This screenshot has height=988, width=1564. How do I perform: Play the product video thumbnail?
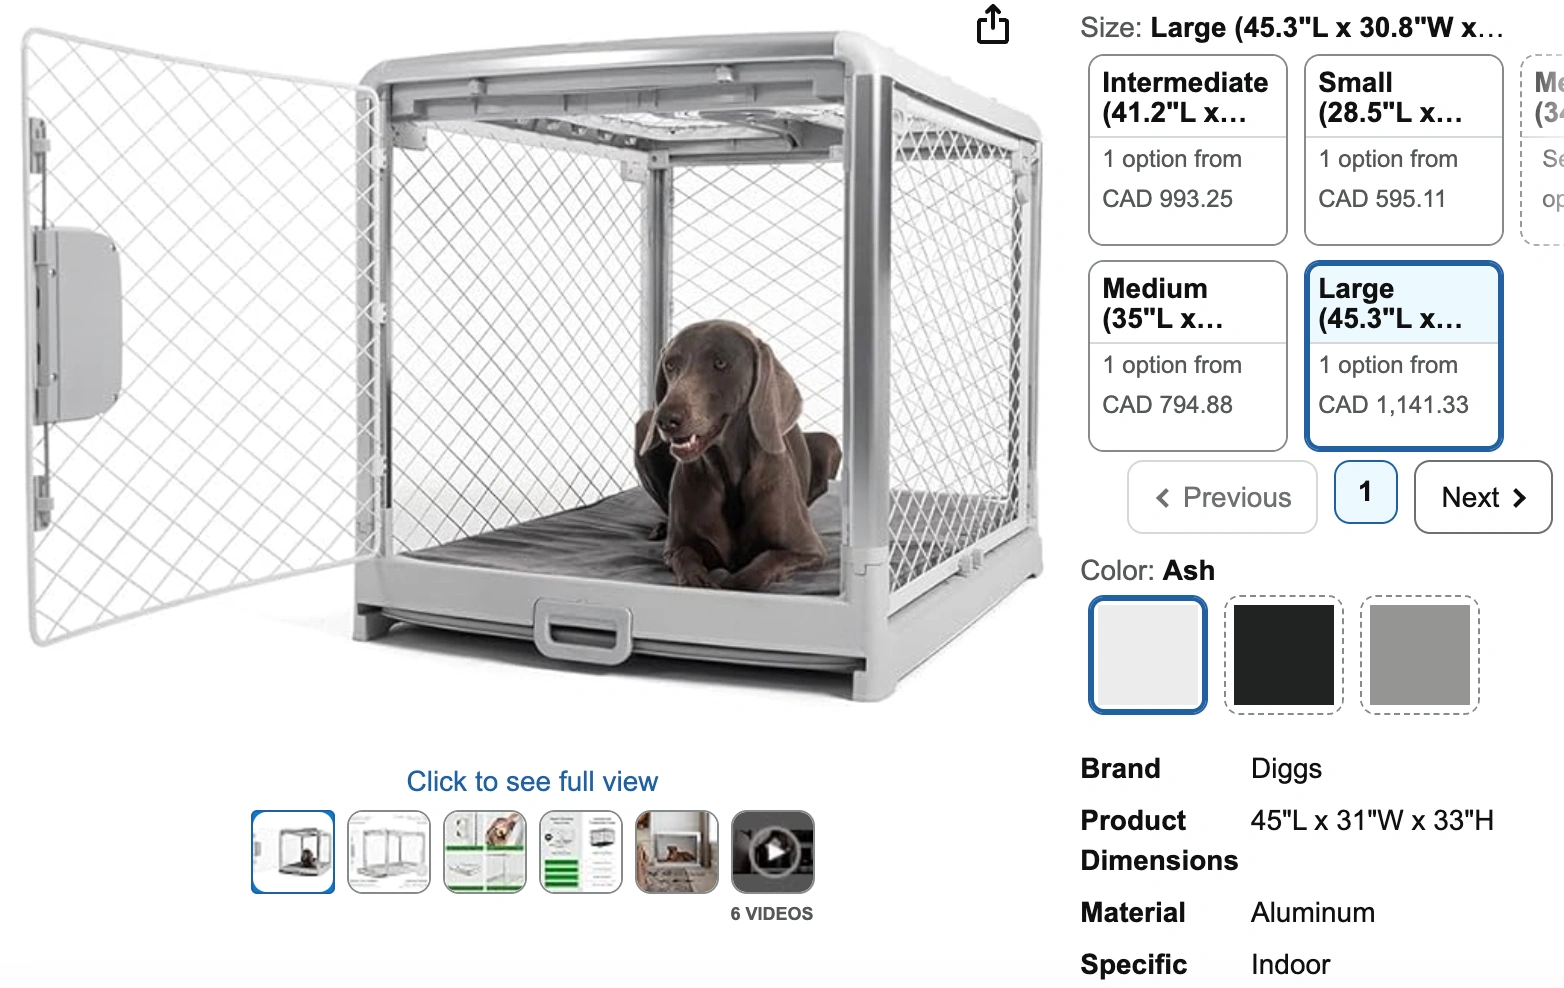click(773, 852)
